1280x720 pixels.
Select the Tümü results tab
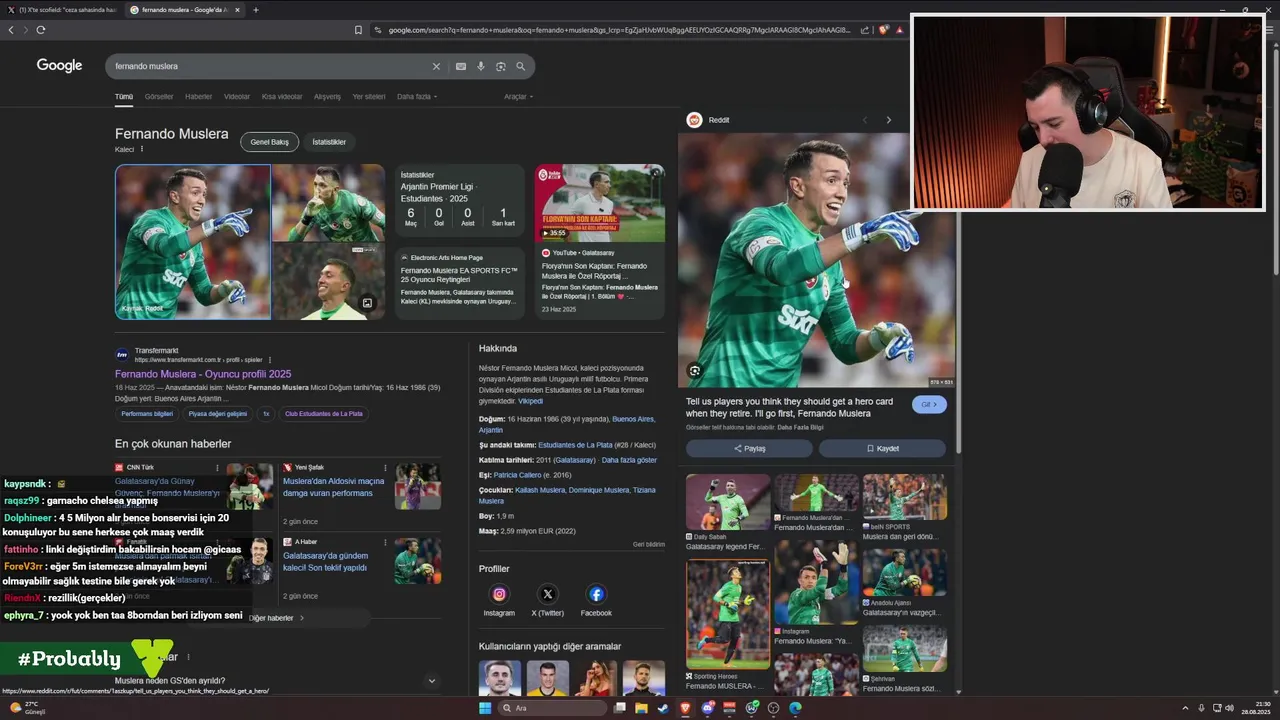123,97
